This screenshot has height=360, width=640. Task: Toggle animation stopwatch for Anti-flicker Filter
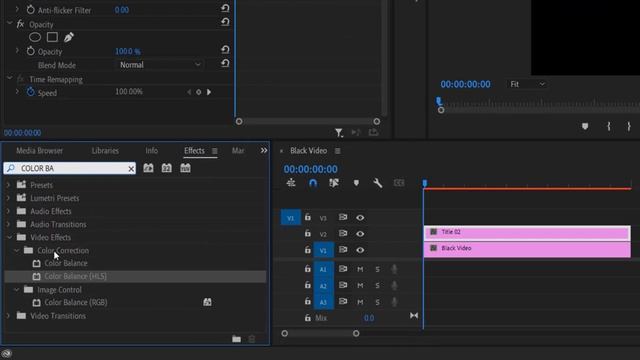click(x=31, y=10)
